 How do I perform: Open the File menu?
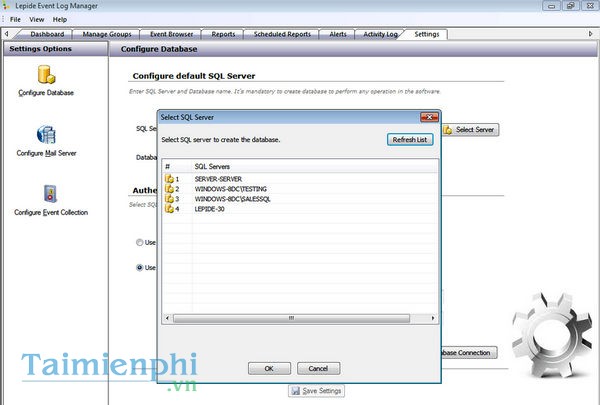(x=15, y=20)
